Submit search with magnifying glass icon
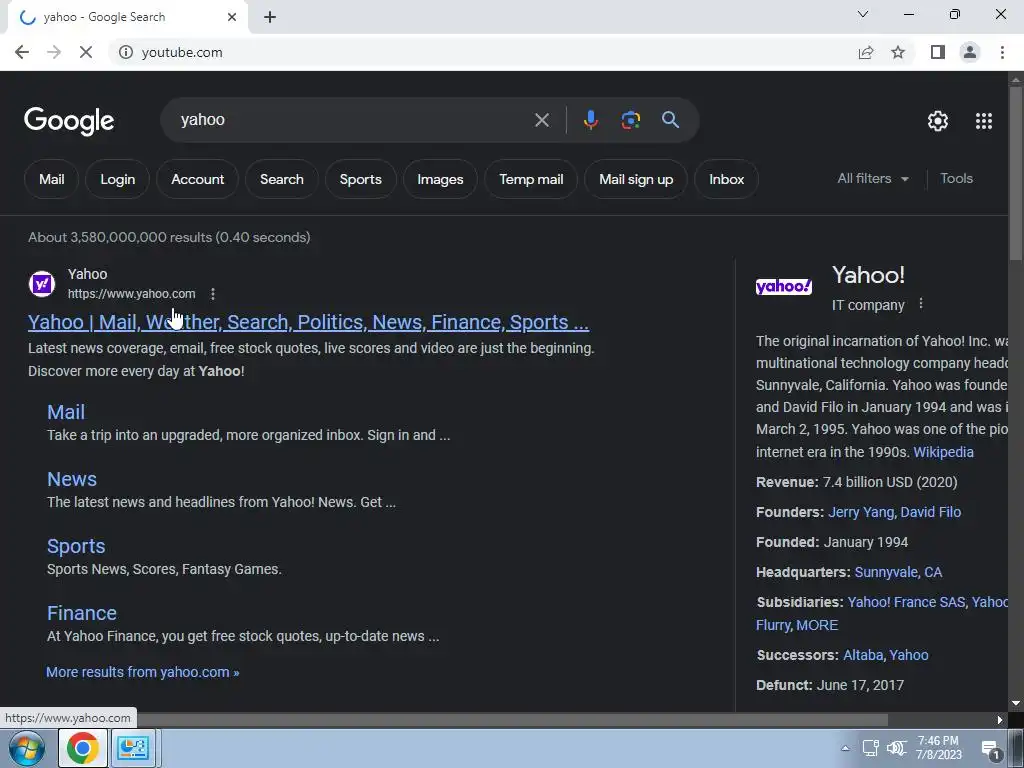1024x768 pixels. 670,120
